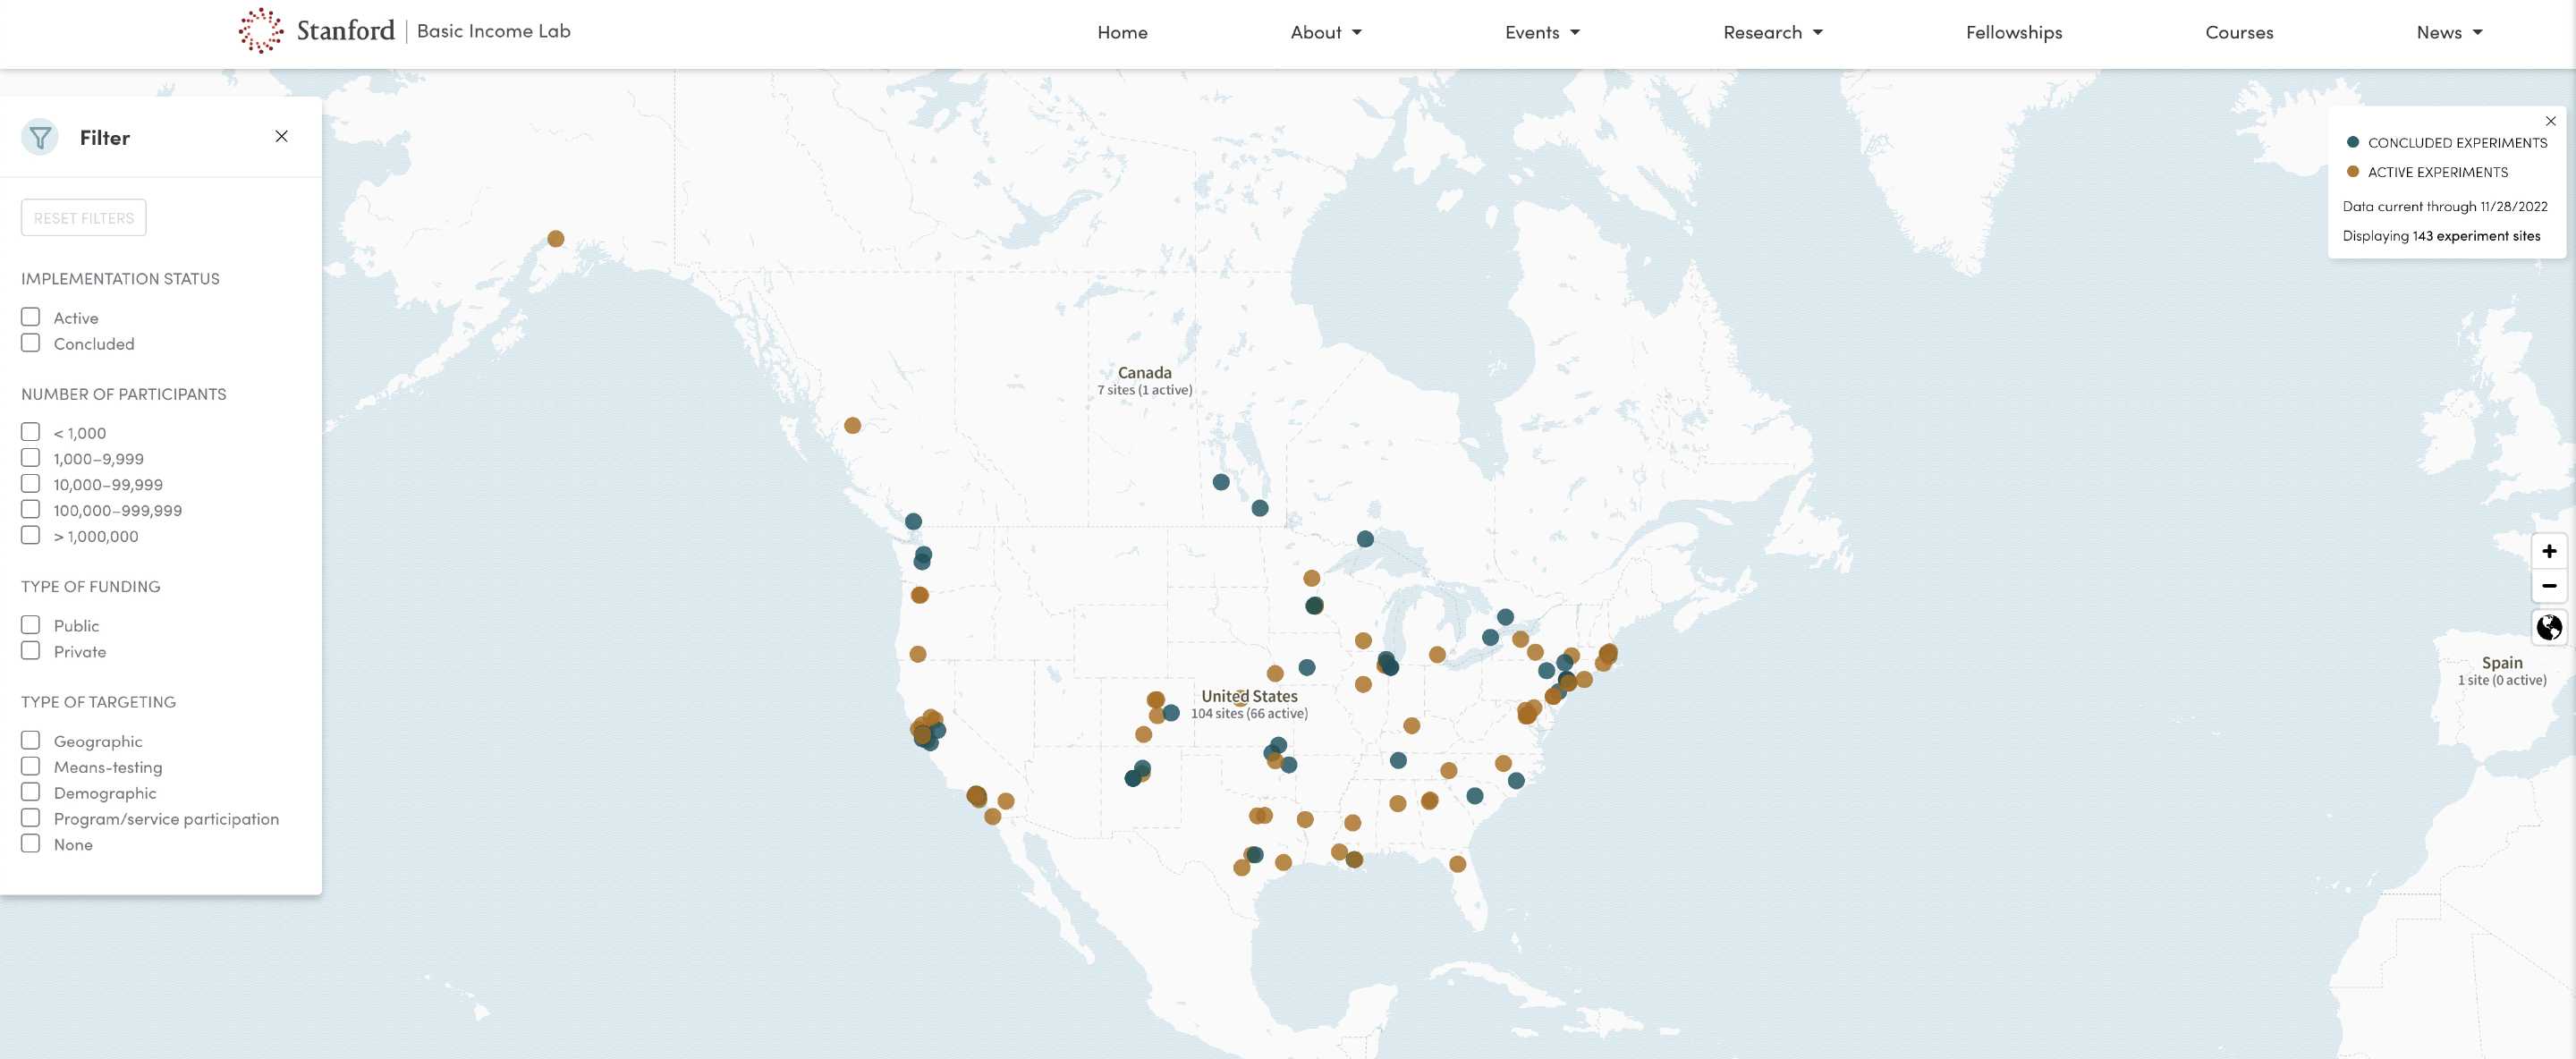Screen dimensions: 2576x1059
Task: Close the map legend box
Action: [x=2550, y=121]
